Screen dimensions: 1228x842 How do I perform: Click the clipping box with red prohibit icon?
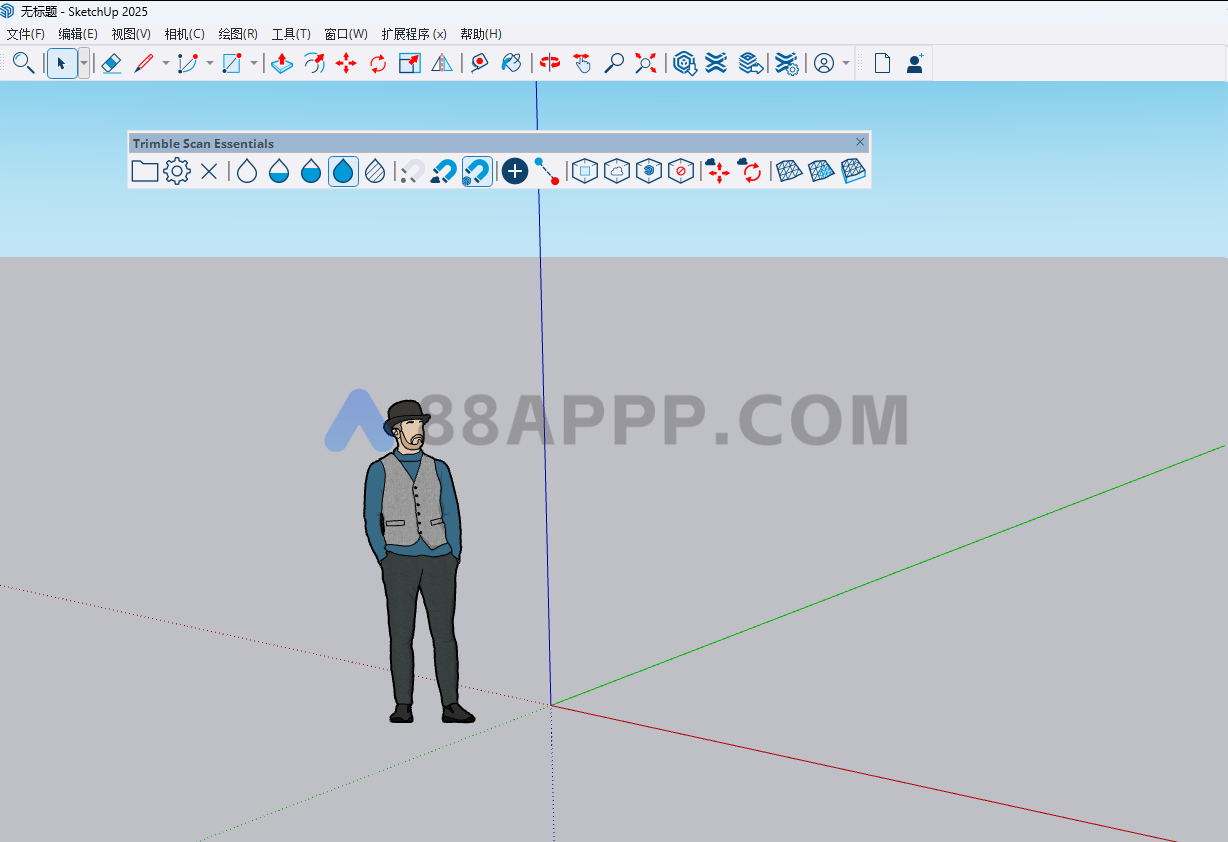pos(681,171)
